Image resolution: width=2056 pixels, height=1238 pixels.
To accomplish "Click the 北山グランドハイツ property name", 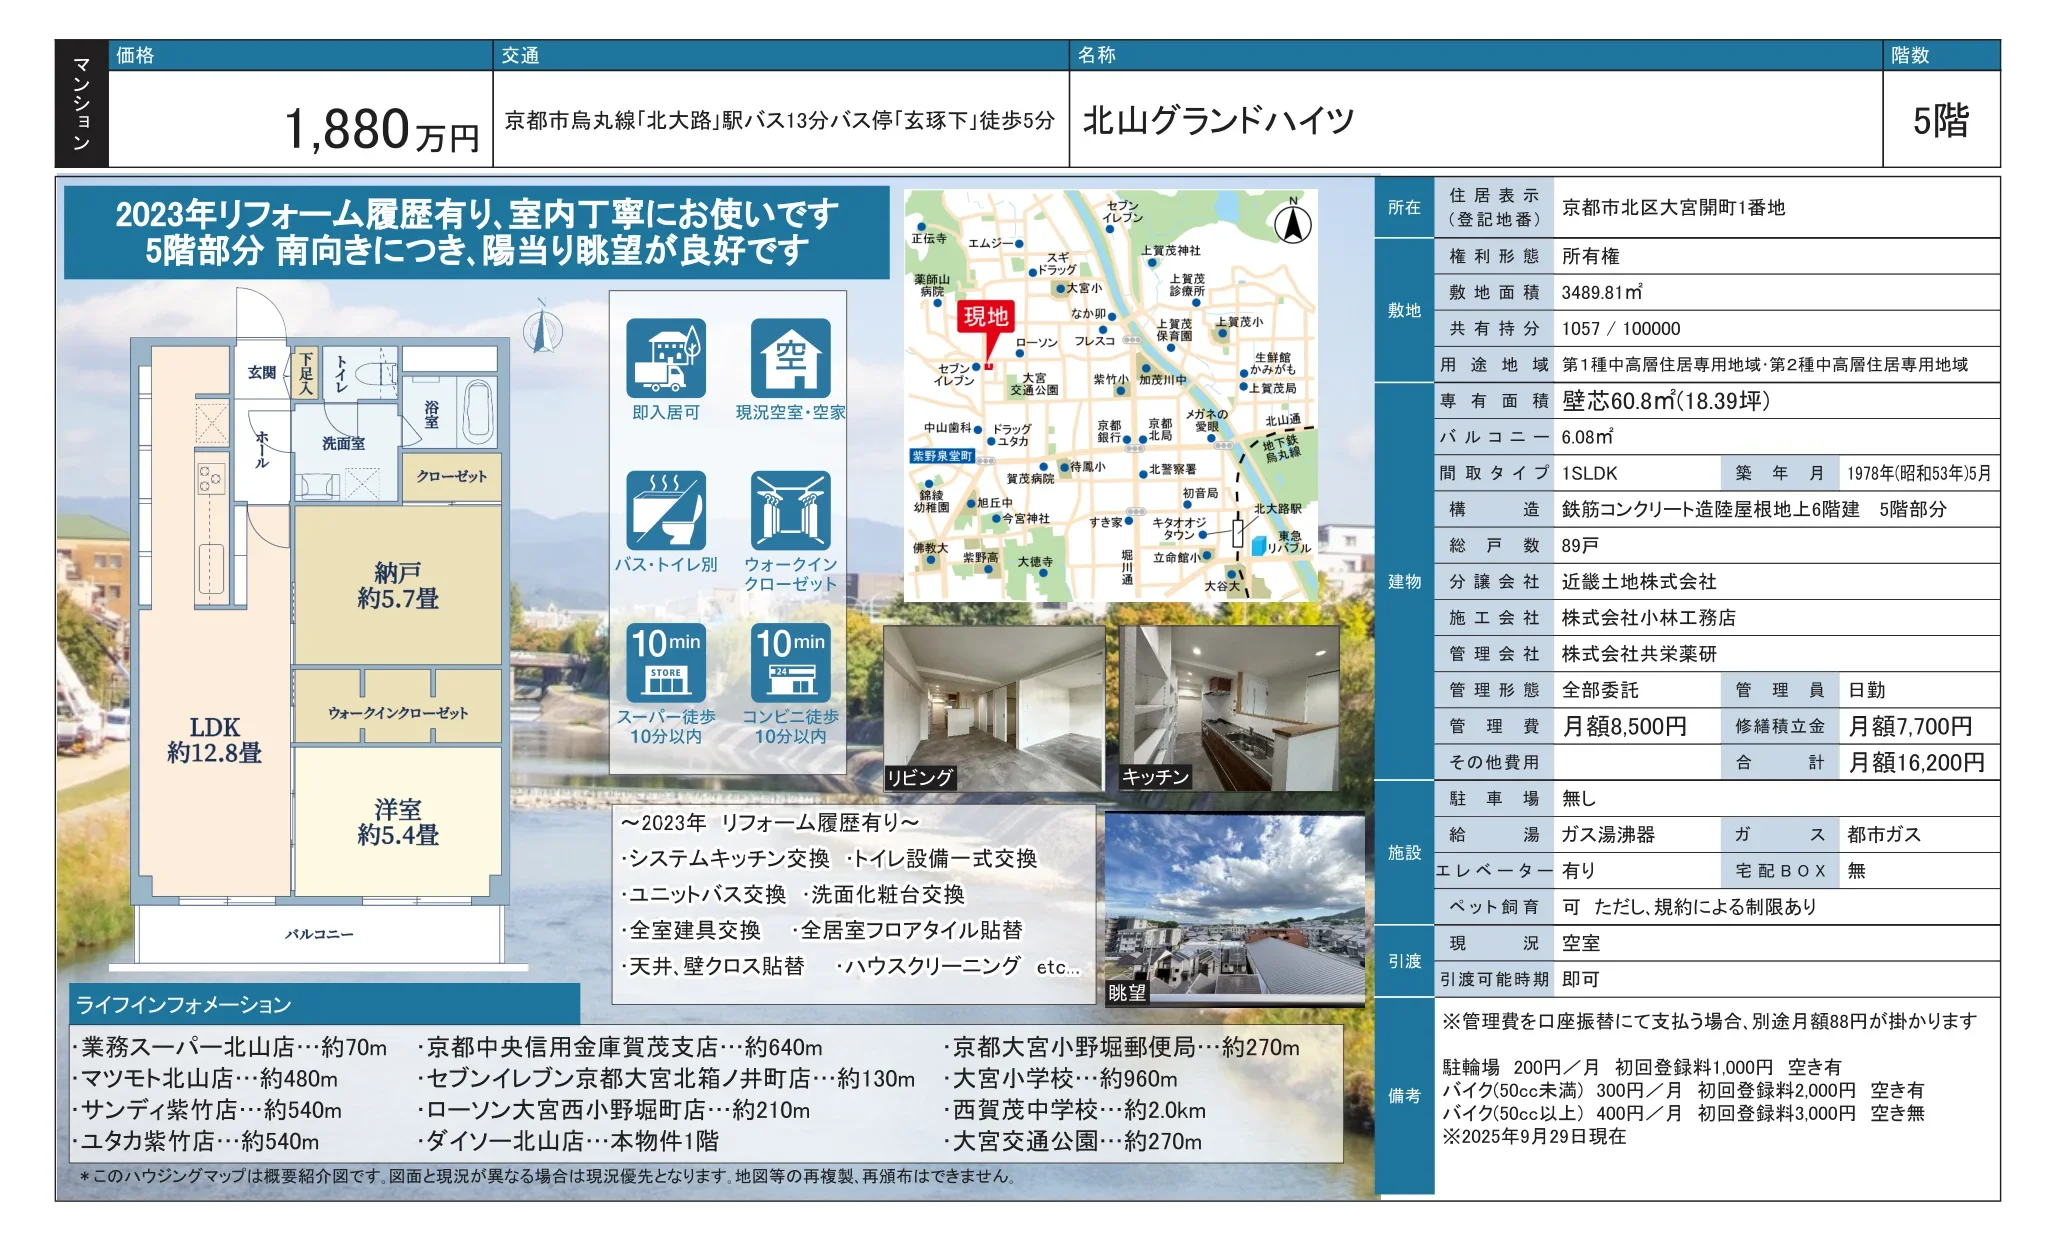I will [x=1218, y=120].
